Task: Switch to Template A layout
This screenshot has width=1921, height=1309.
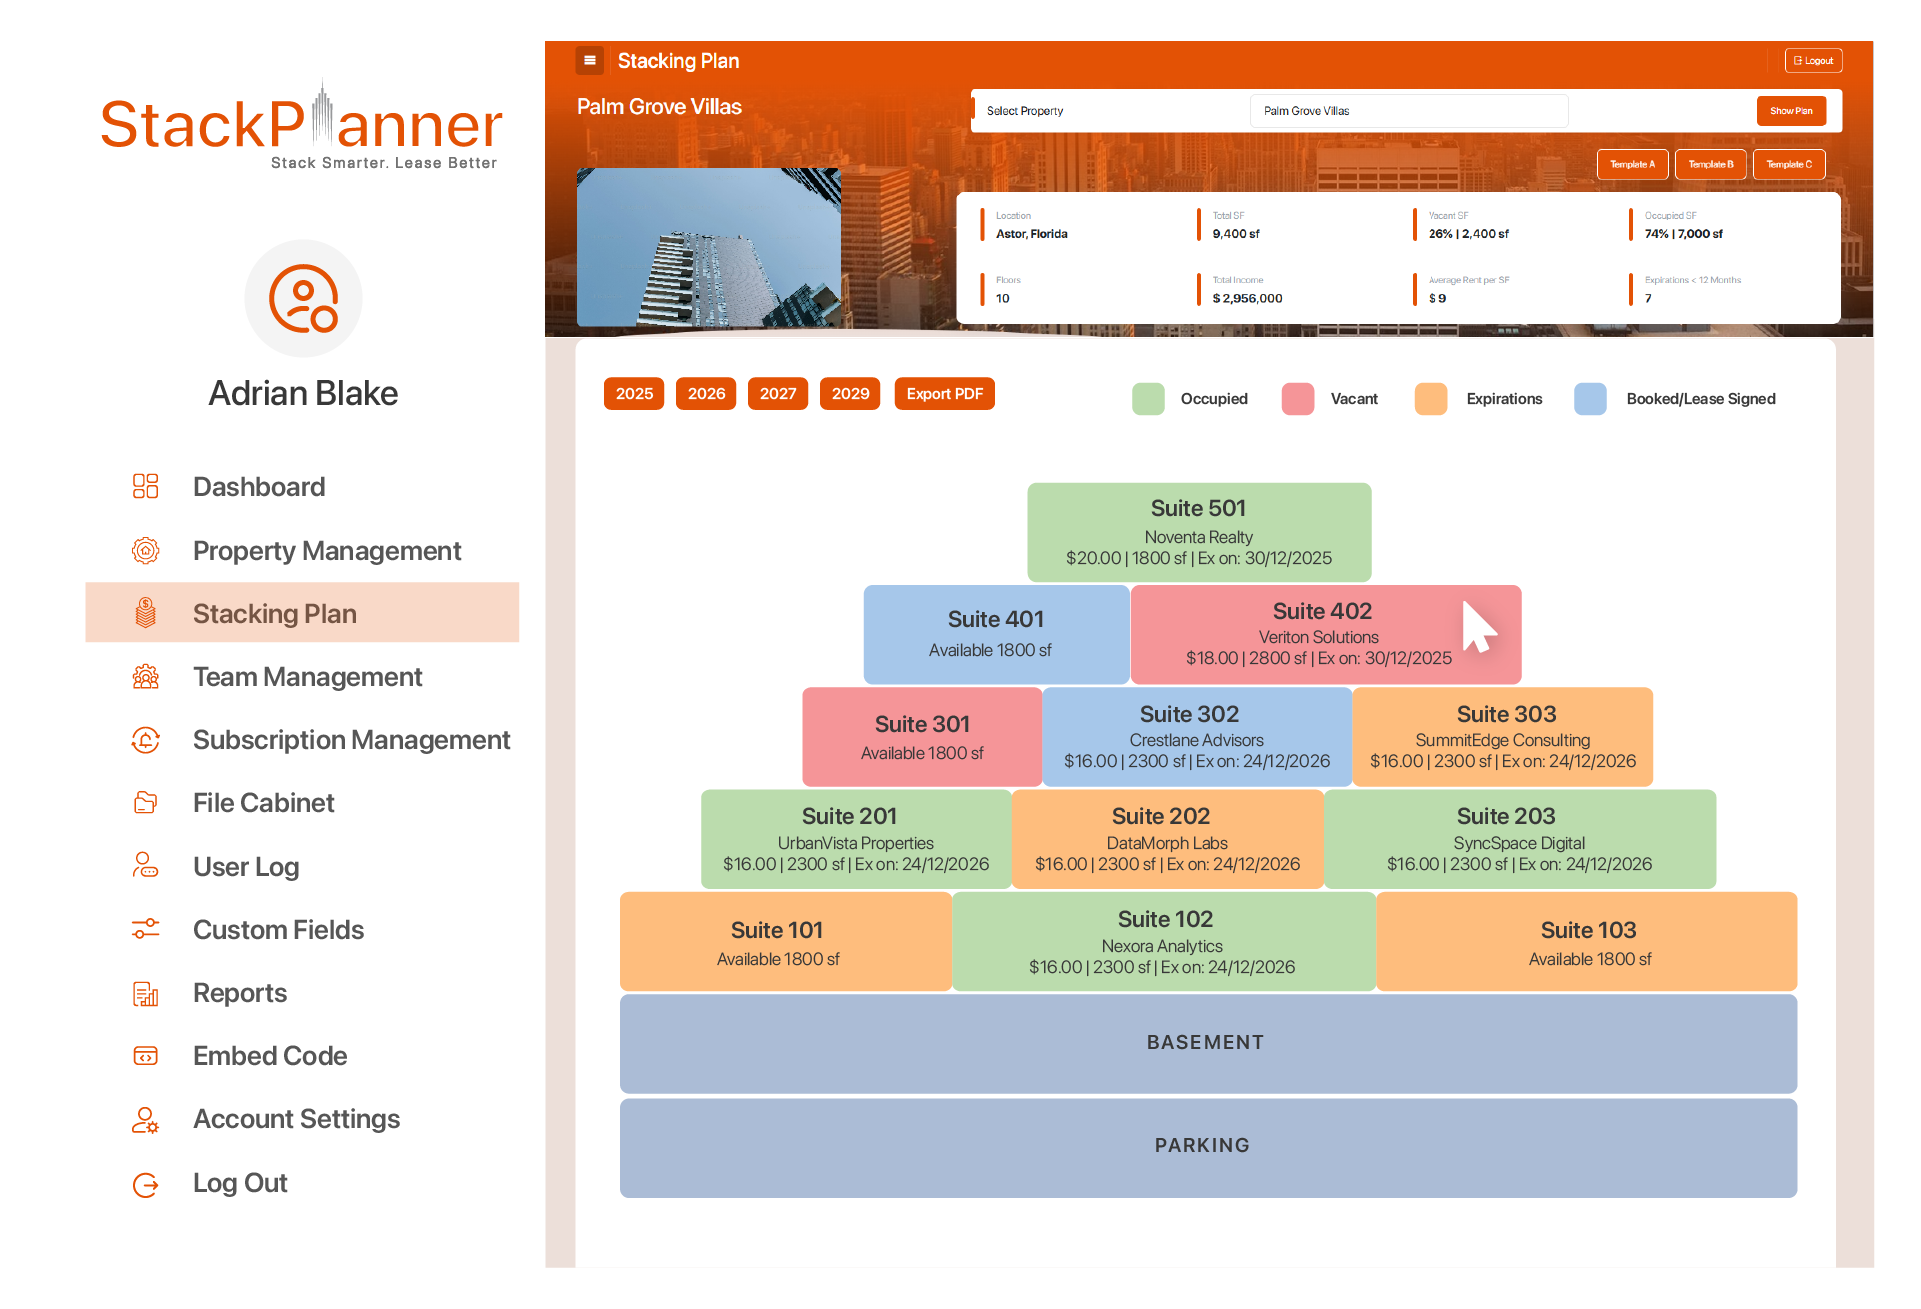Action: (x=1632, y=164)
